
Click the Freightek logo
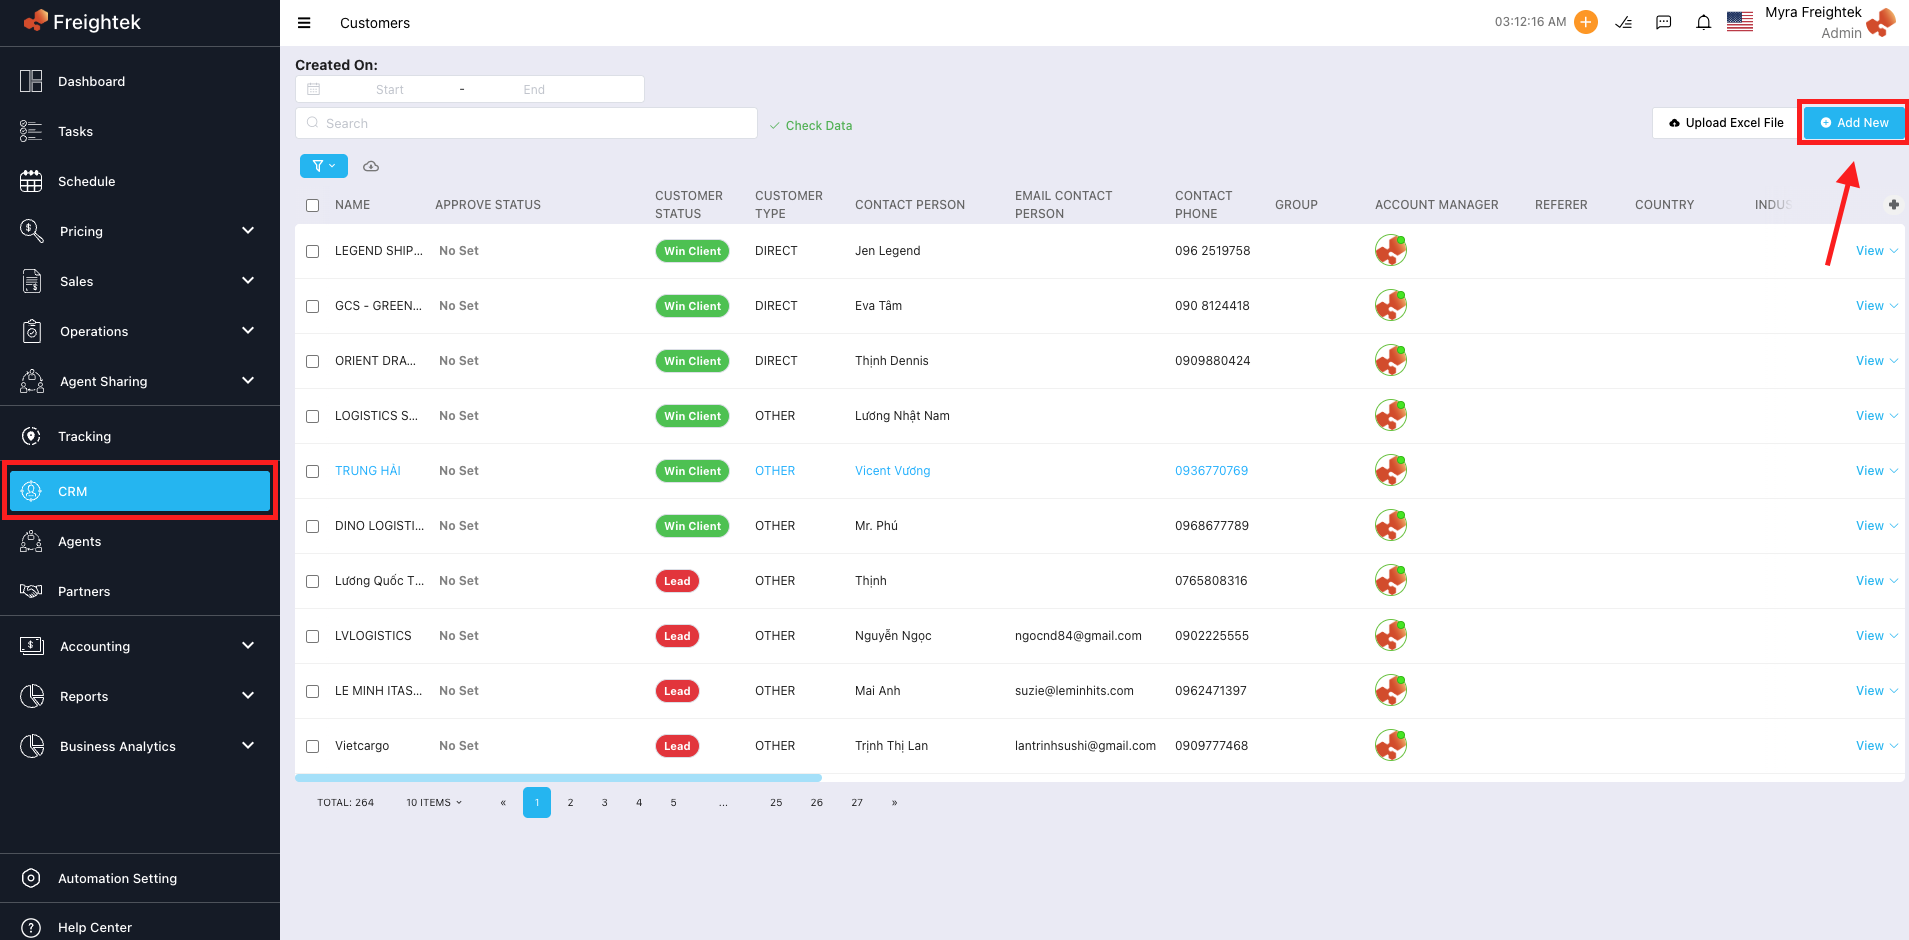click(82, 22)
